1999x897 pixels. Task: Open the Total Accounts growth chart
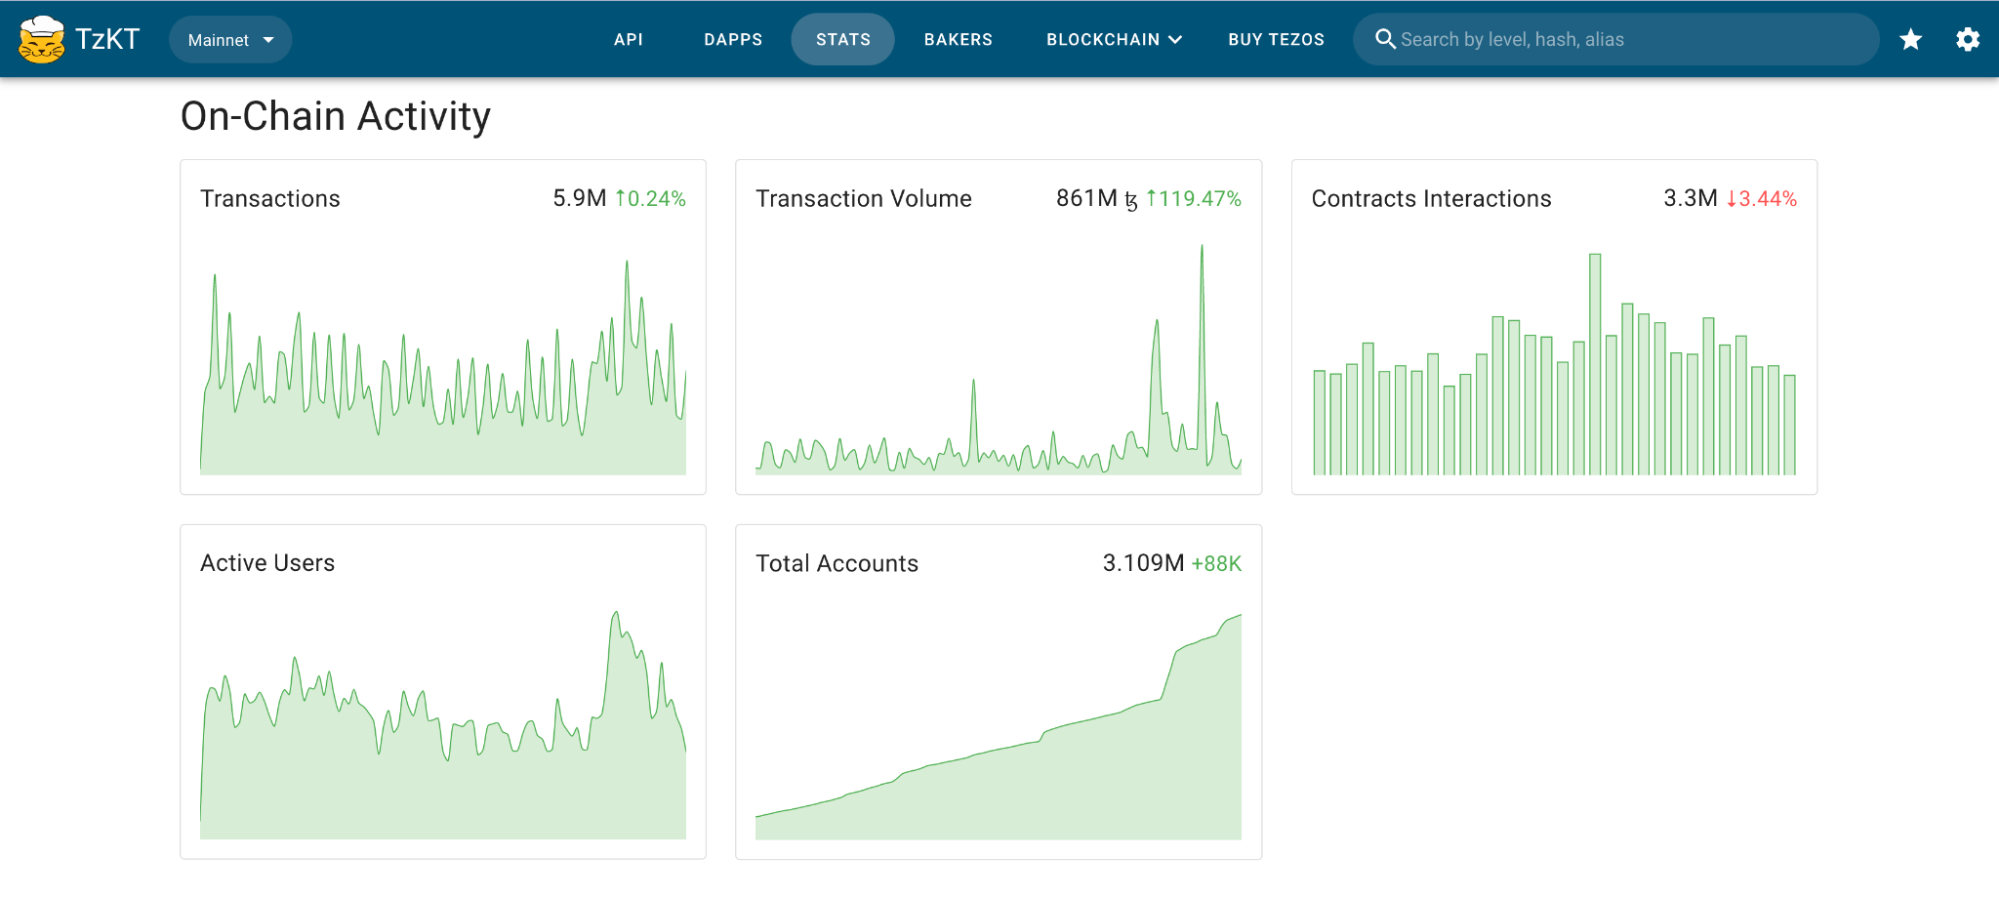tap(998, 740)
